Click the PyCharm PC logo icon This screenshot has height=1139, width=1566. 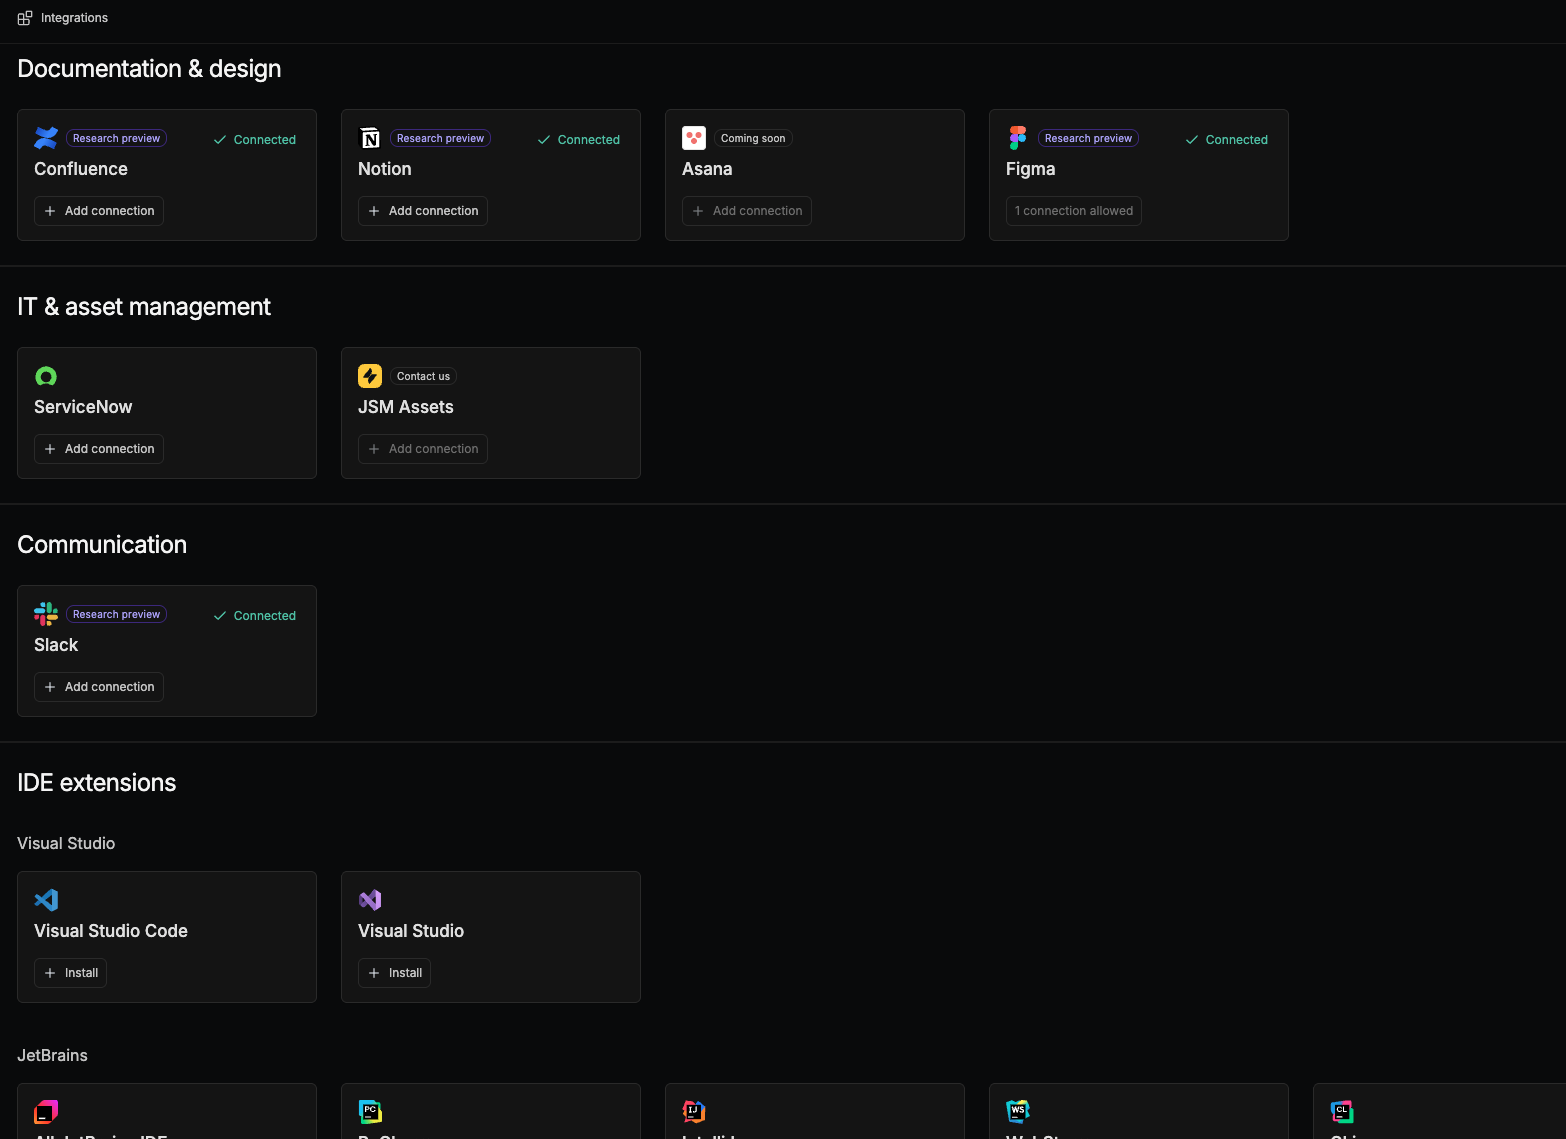click(370, 1112)
